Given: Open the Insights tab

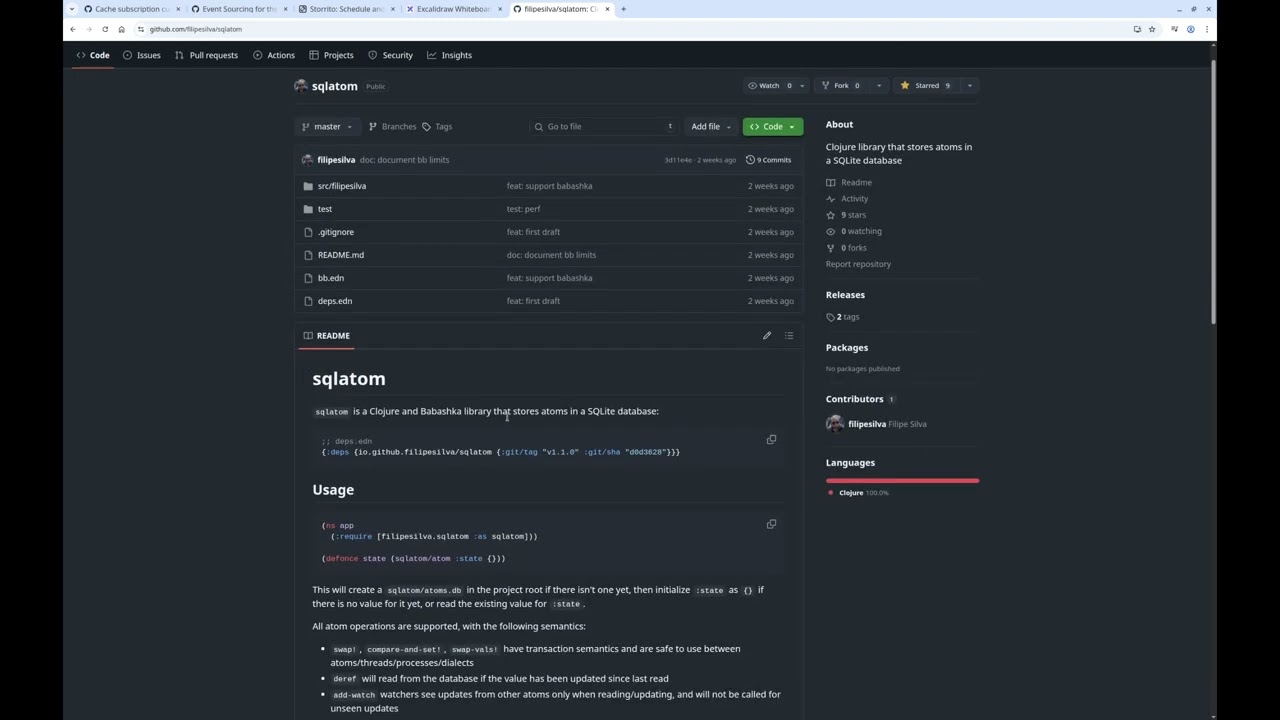Looking at the screenshot, I should coord(449,55).
